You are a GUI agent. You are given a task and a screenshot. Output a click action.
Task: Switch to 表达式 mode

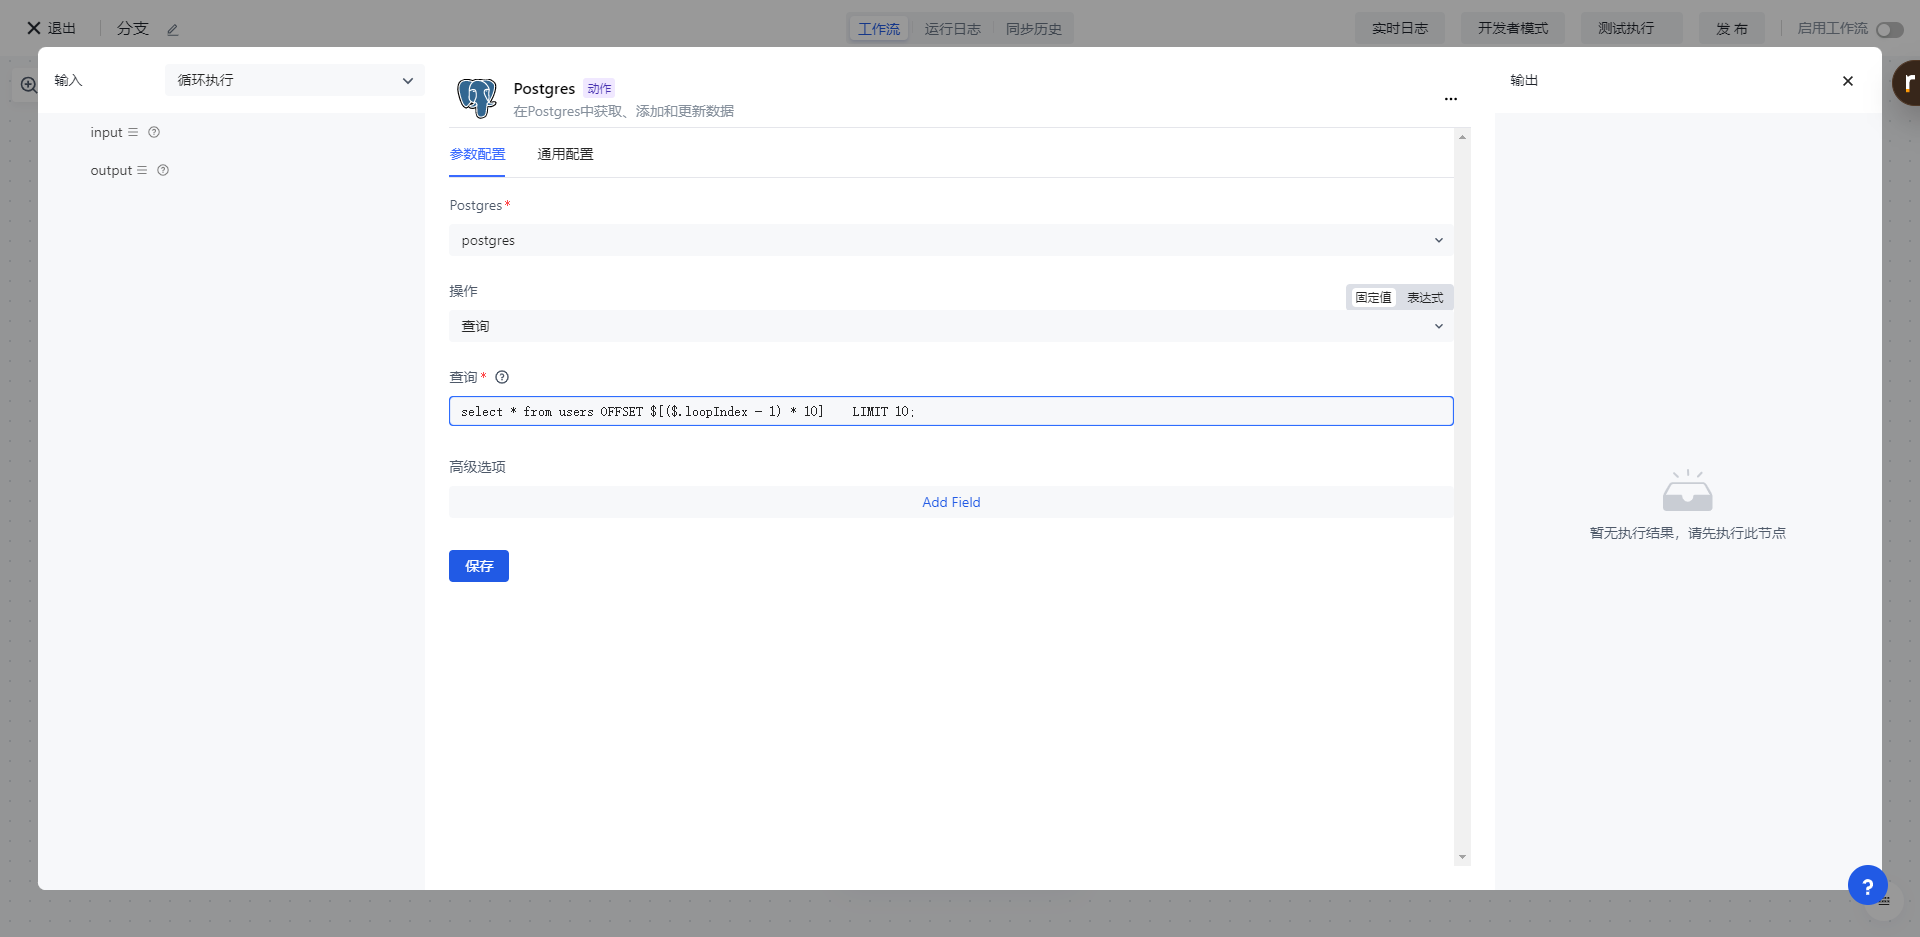click(x=1425, y=297)
